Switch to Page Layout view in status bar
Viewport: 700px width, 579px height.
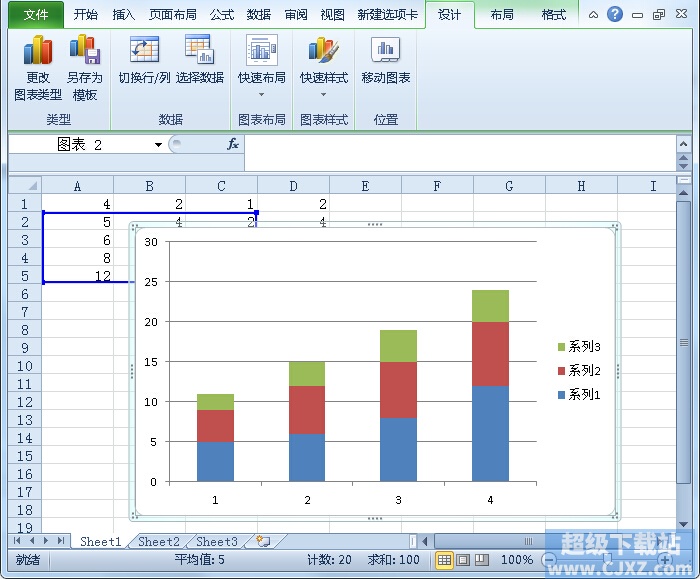coord(463,560)
